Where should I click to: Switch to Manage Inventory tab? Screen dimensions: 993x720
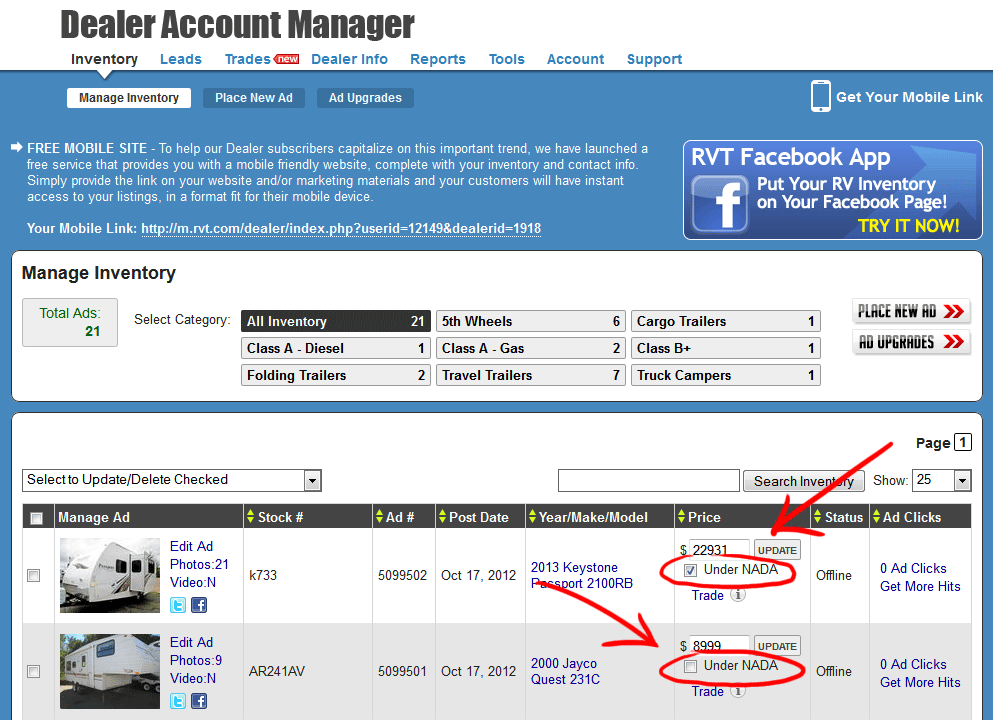tap(129, 98)
